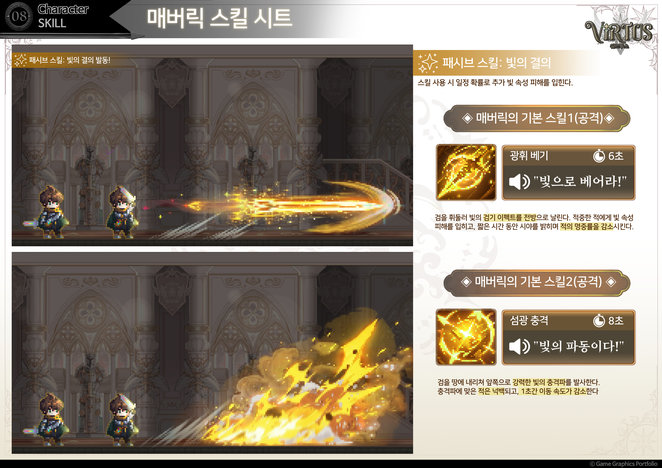Click the 08 chapter number badge

click(18, 16)
